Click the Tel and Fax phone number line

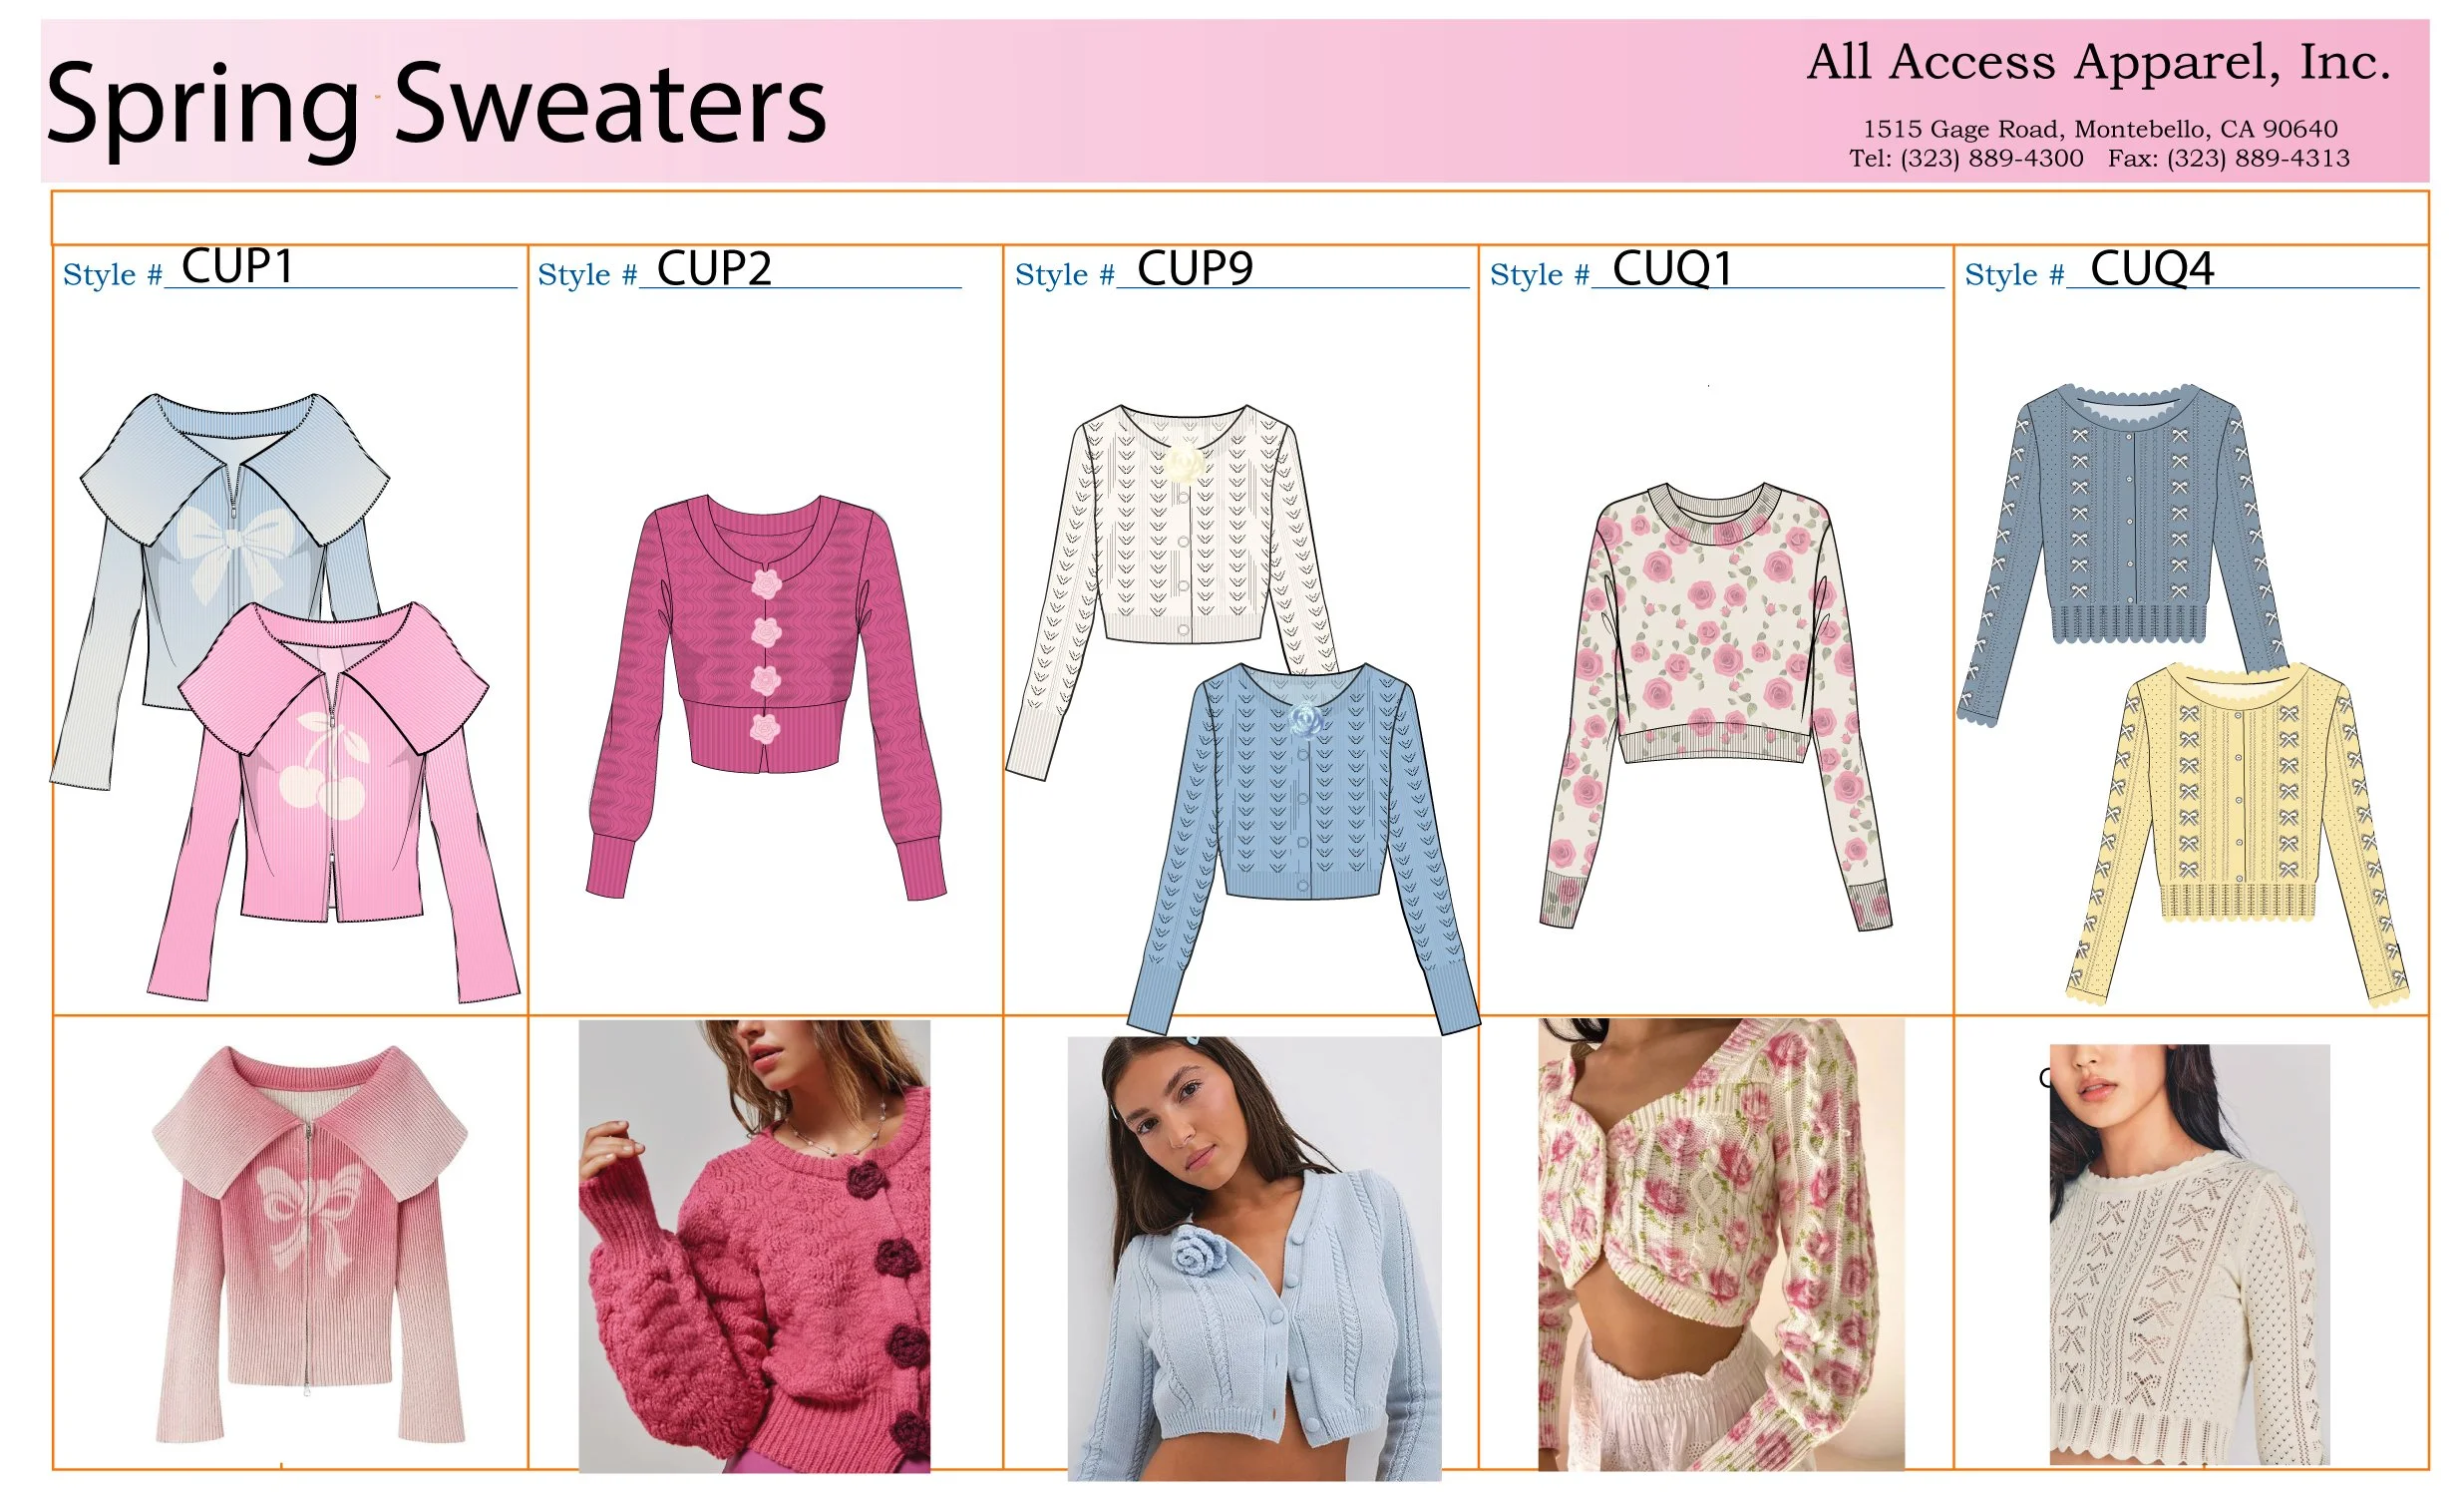[2099, 158]
